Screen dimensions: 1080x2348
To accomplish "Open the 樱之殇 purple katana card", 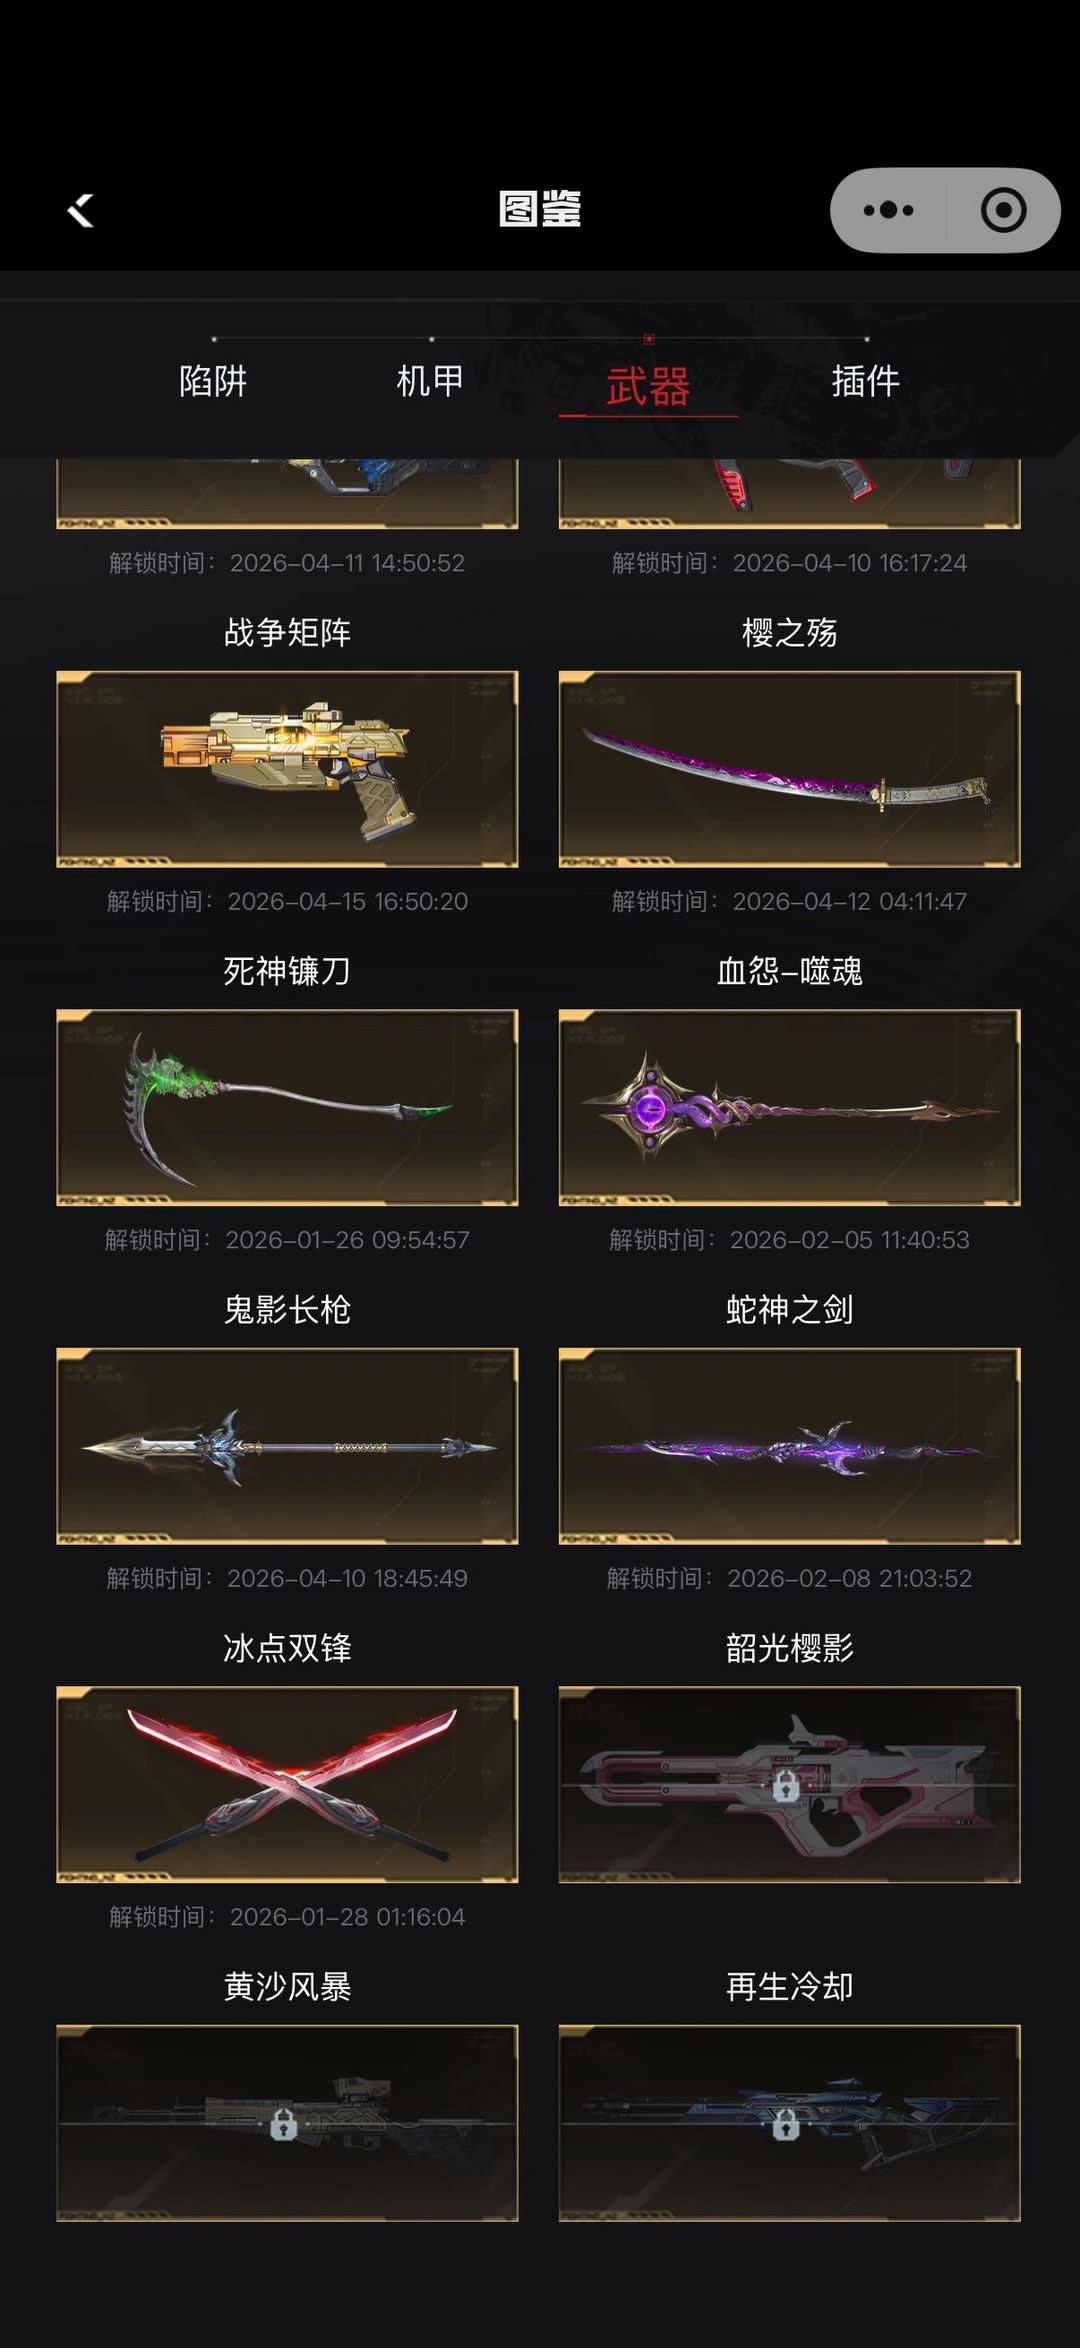I will (x=789, y=769).
